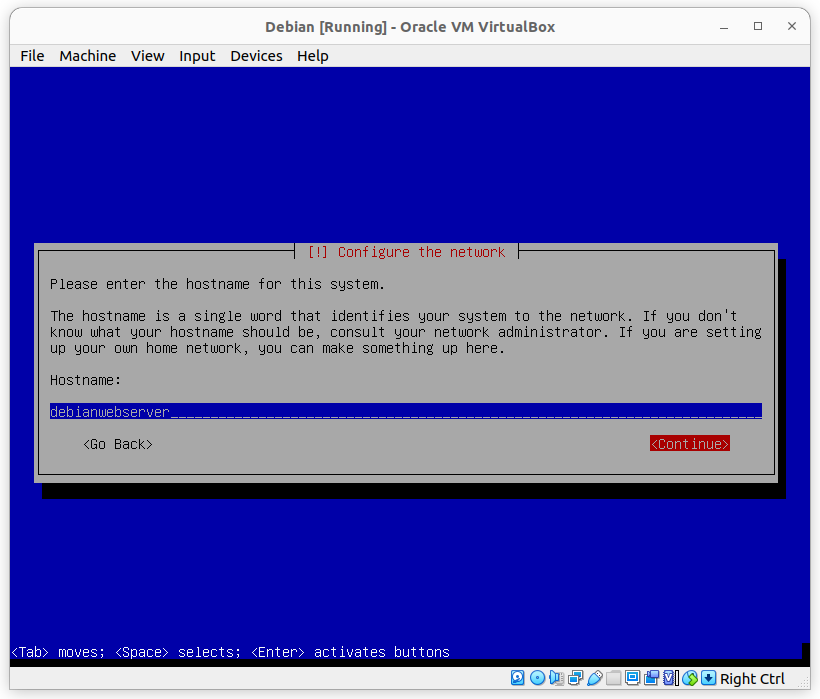Screen dimensions: 820x699
Task: Select the Go Back button
Action: pyautogui.click(x=118, y=444)
